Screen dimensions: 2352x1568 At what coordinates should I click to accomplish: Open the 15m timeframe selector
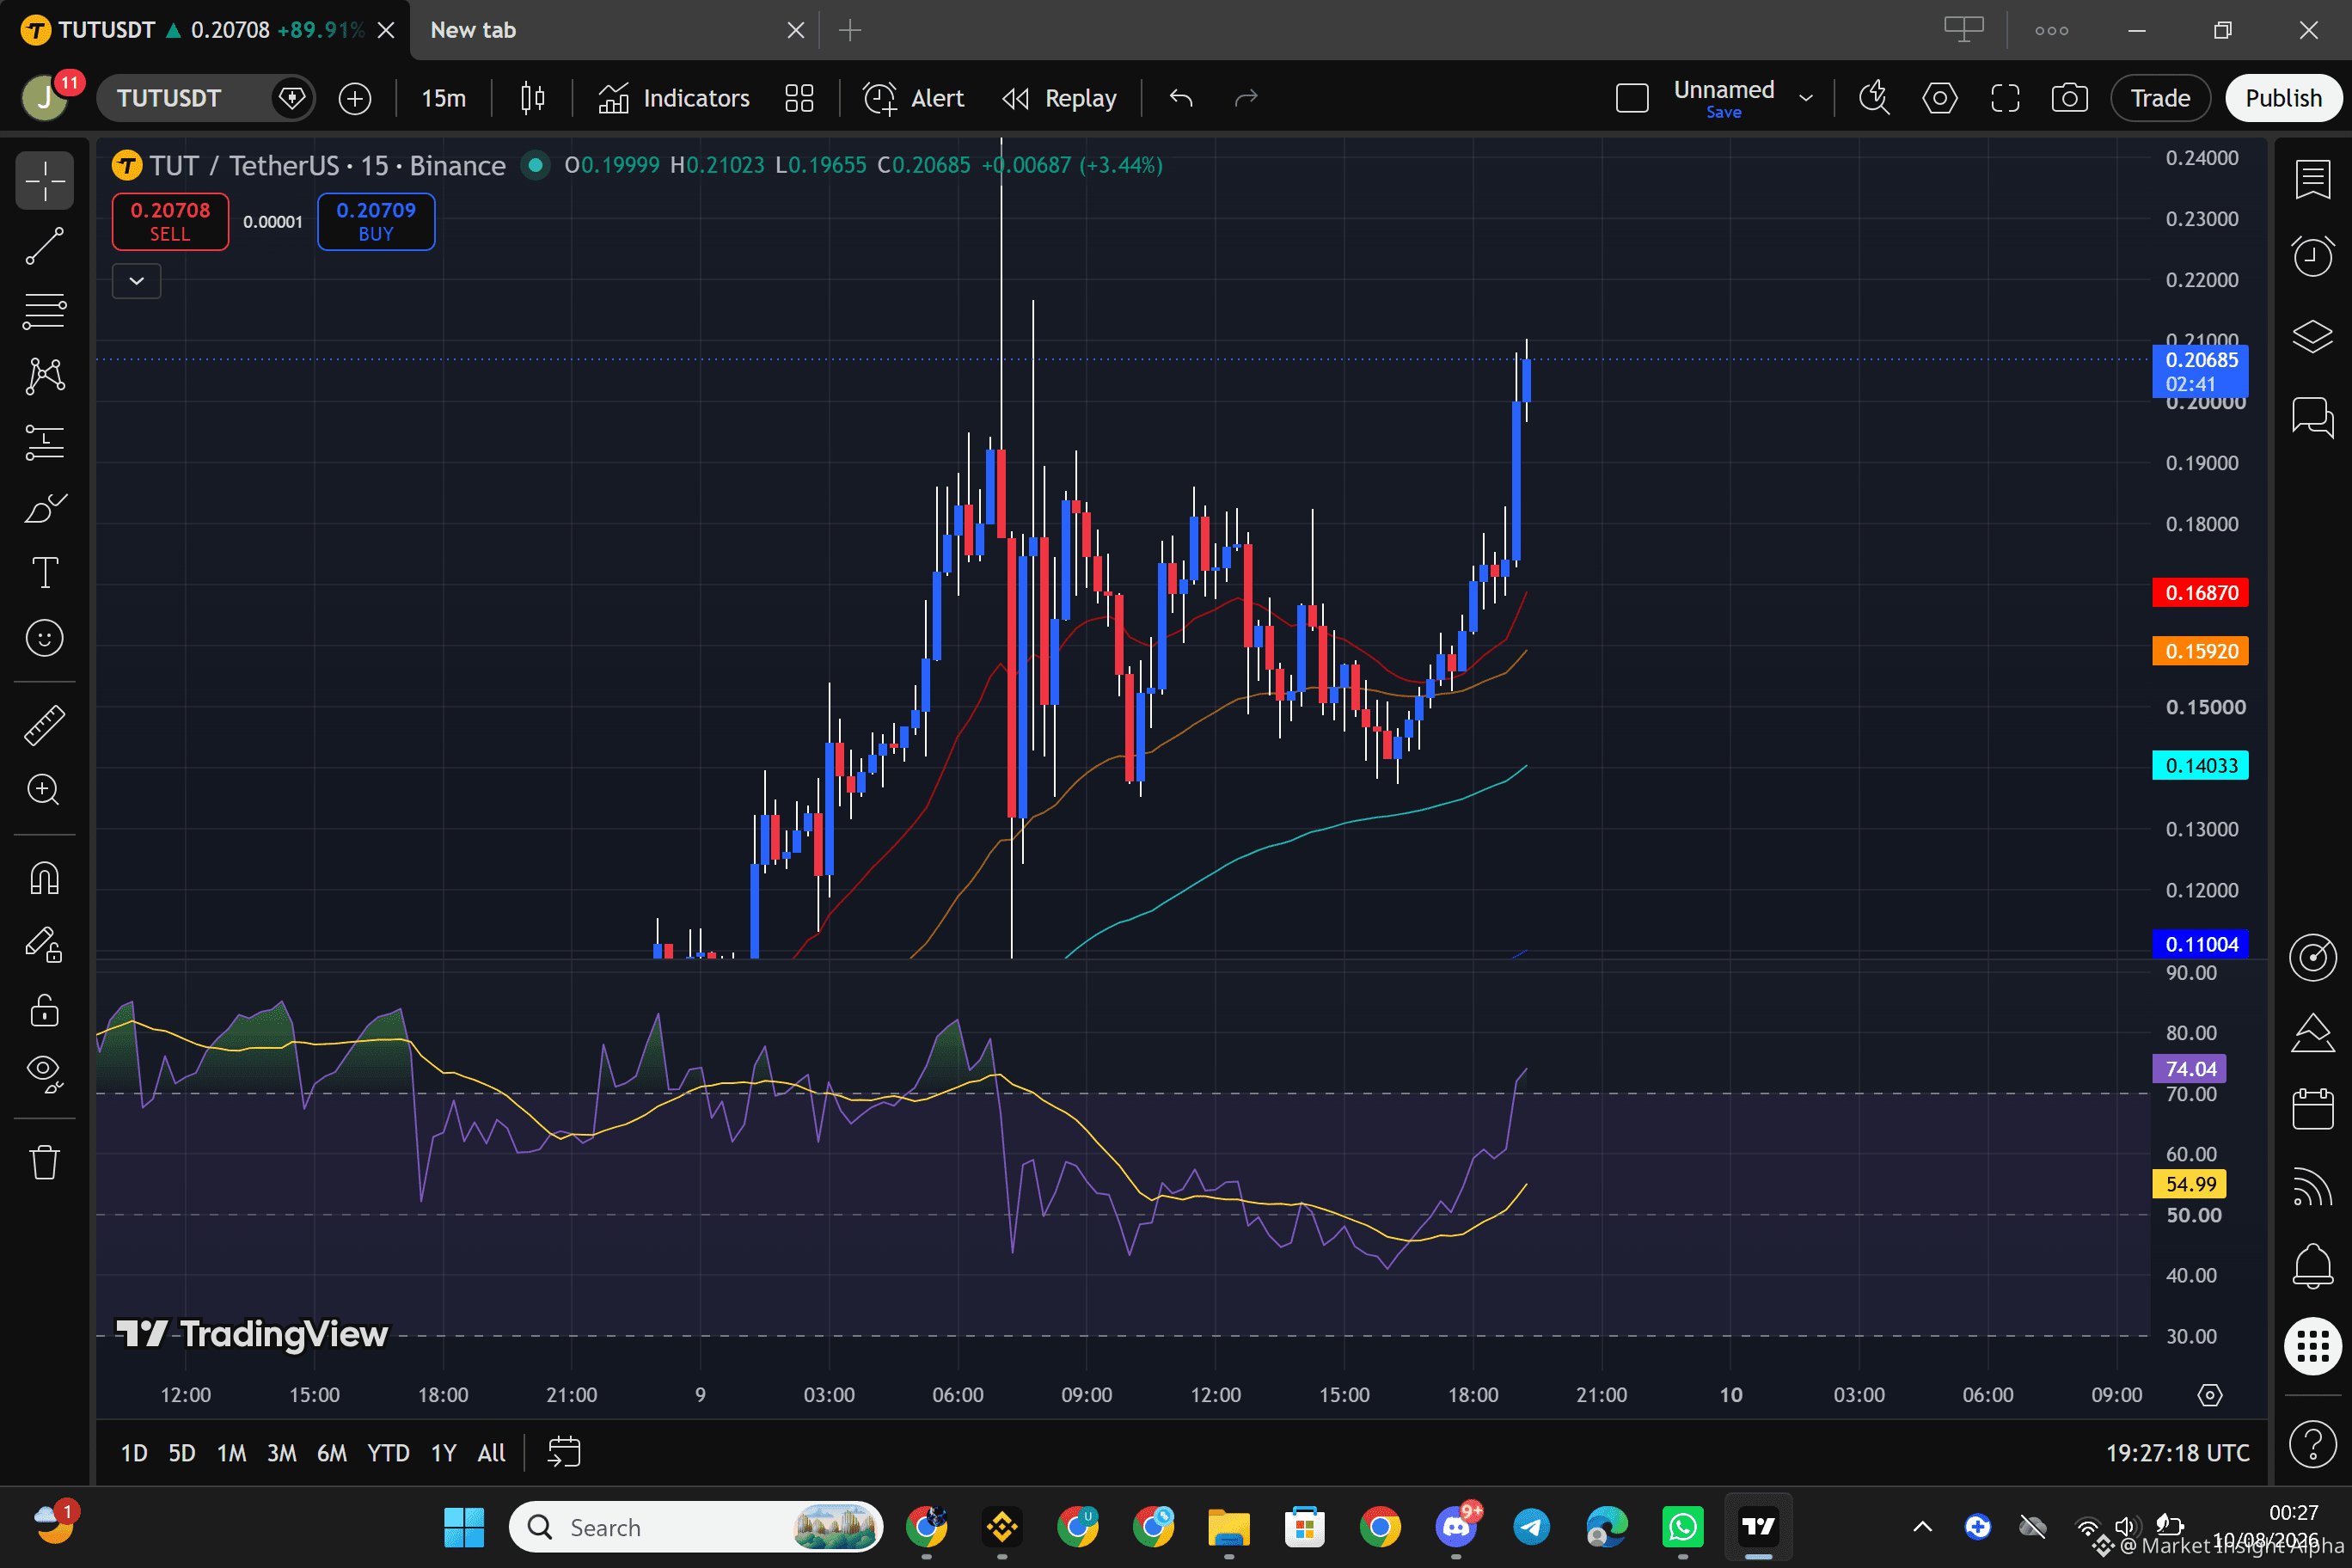(443, 98)
